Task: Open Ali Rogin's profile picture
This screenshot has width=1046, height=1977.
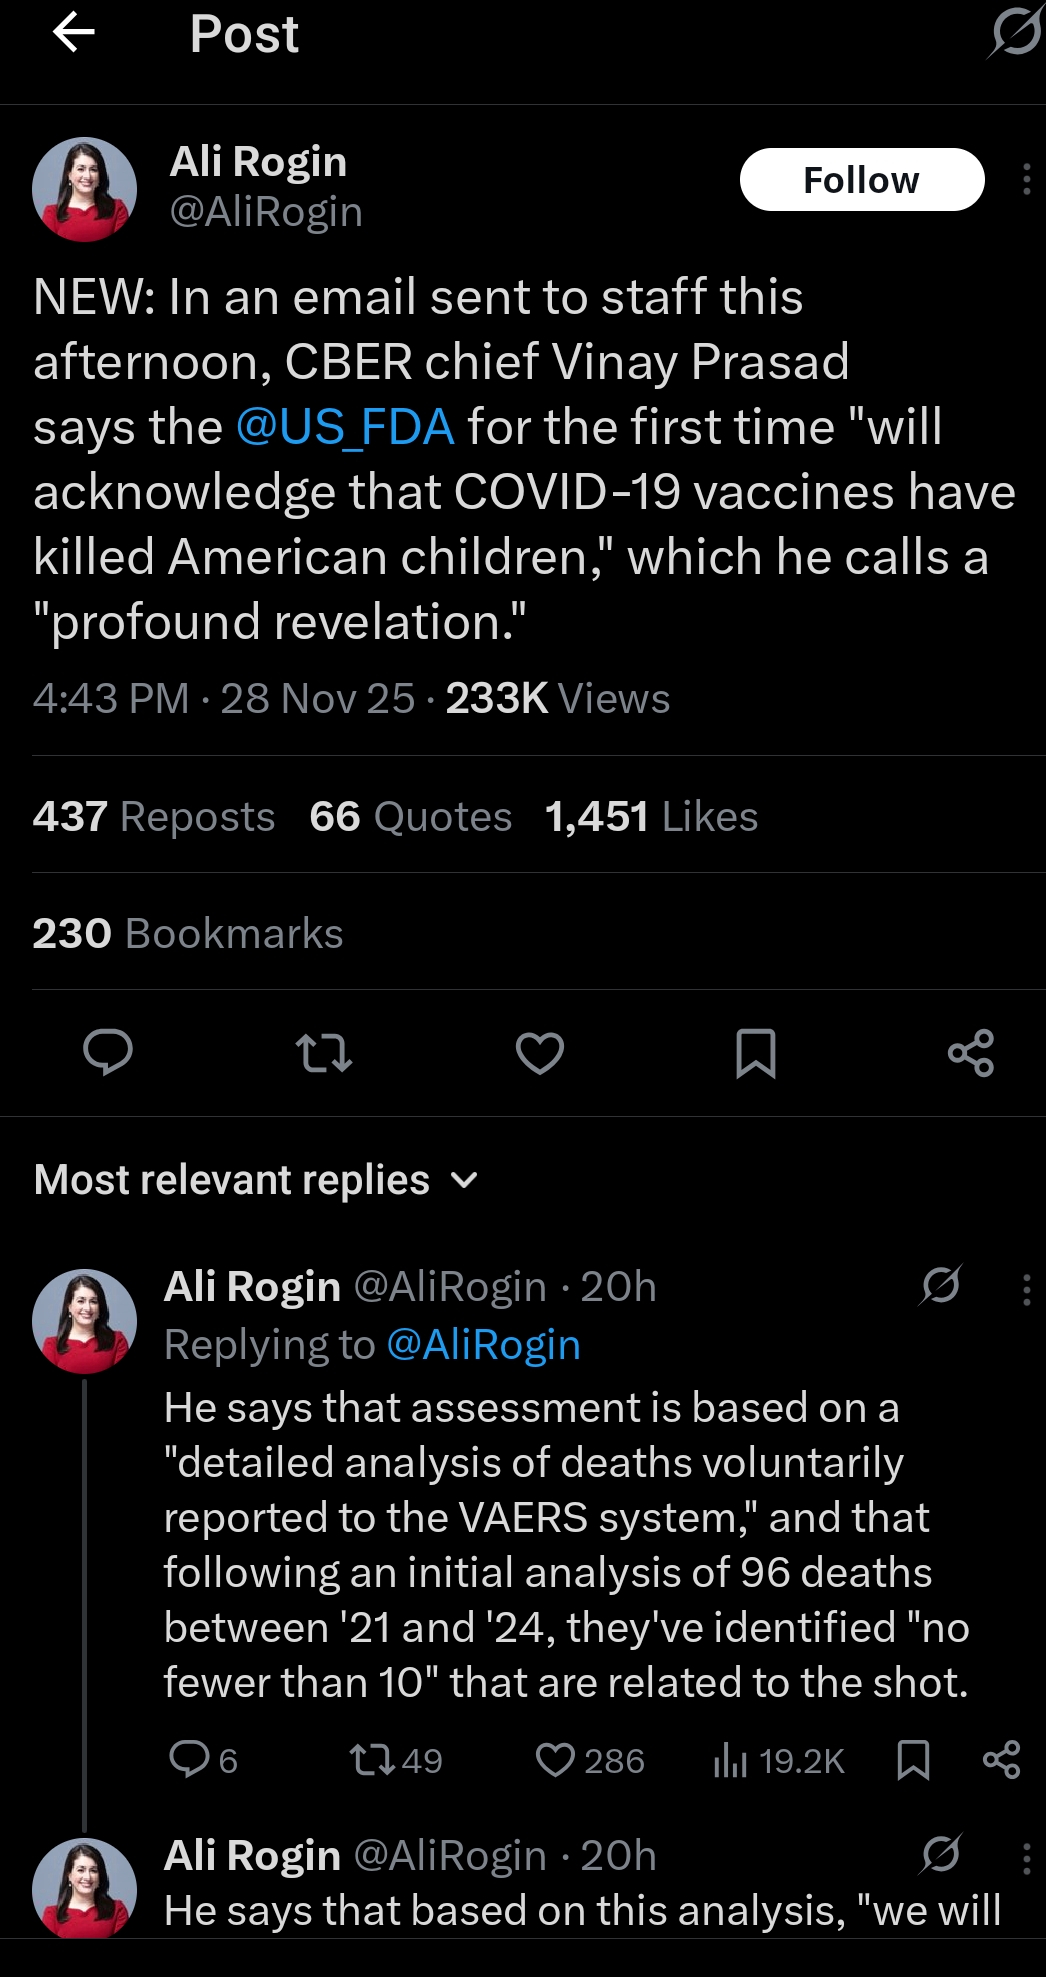Action: tap(84, 190)
